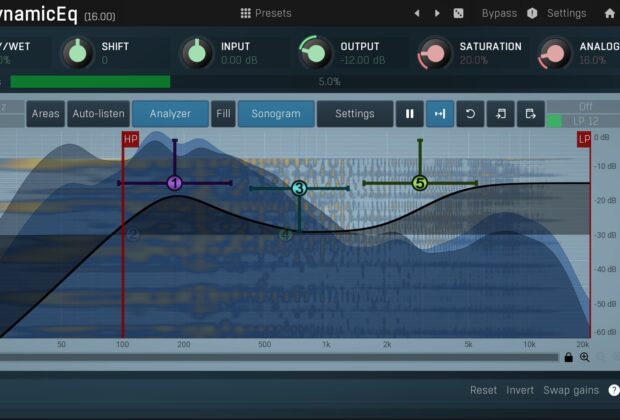Select EQ band 3 node
620x420 pixels.
point(299,188)
